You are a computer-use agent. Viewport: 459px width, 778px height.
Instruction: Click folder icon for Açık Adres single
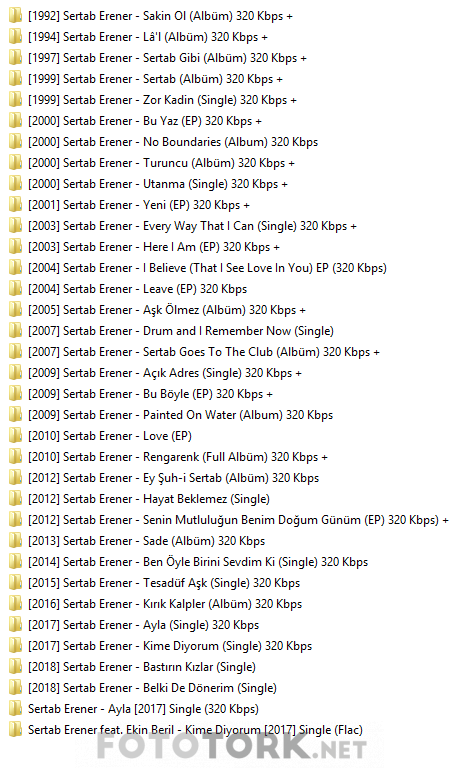point(15,373)
